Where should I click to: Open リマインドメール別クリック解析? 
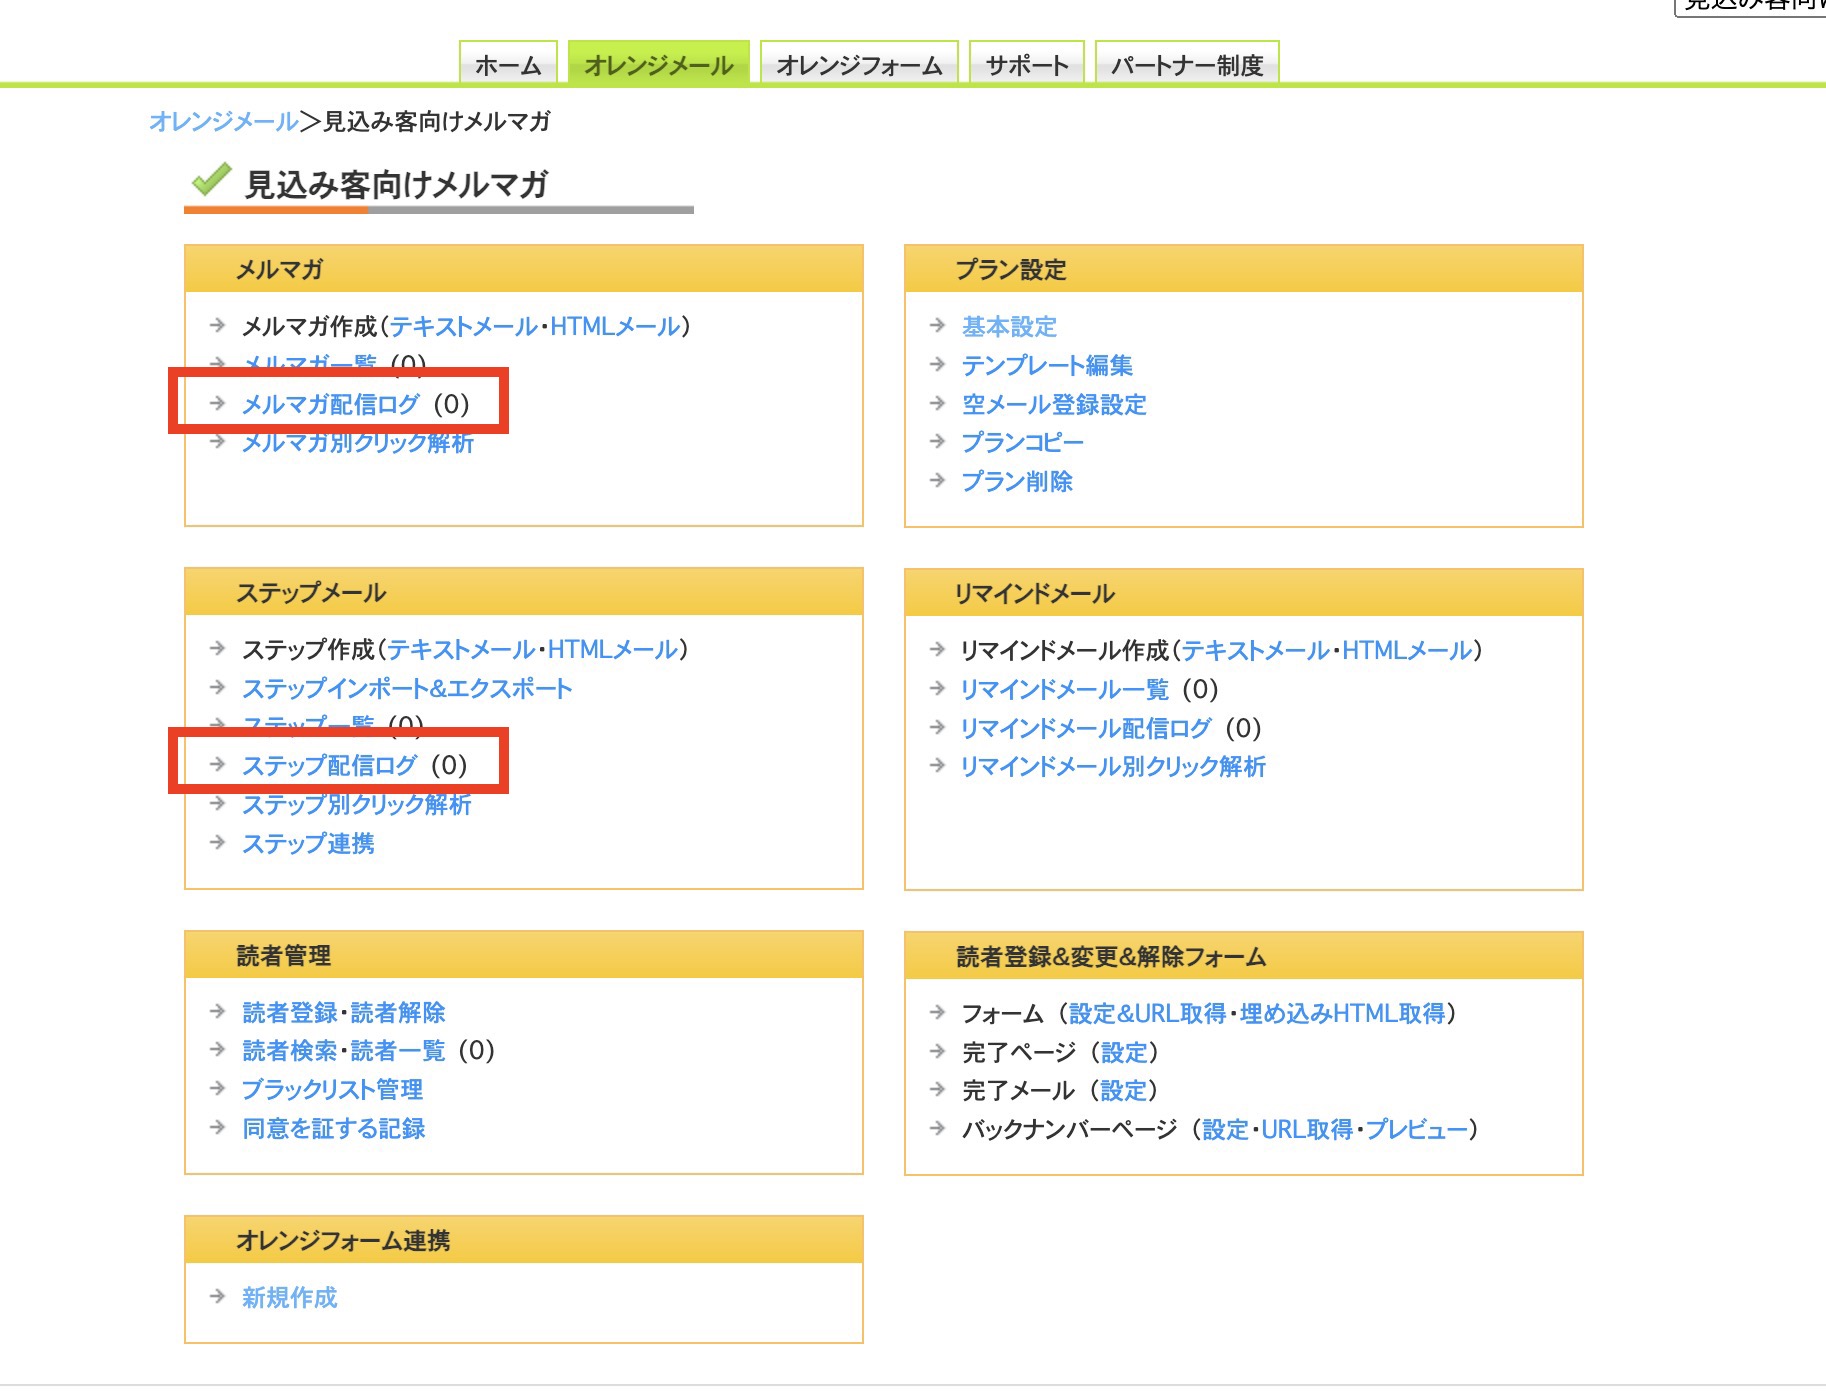[x=1113, y=766]
